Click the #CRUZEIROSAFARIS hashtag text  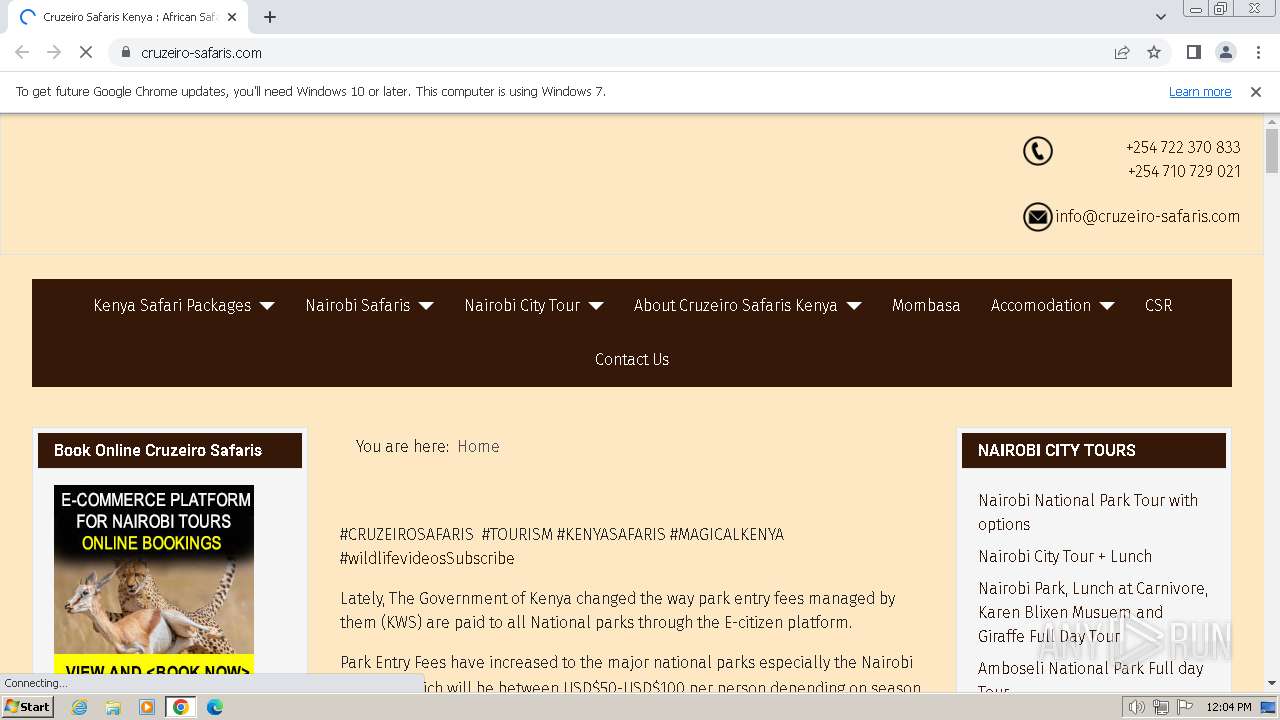(x=407, y=534)
